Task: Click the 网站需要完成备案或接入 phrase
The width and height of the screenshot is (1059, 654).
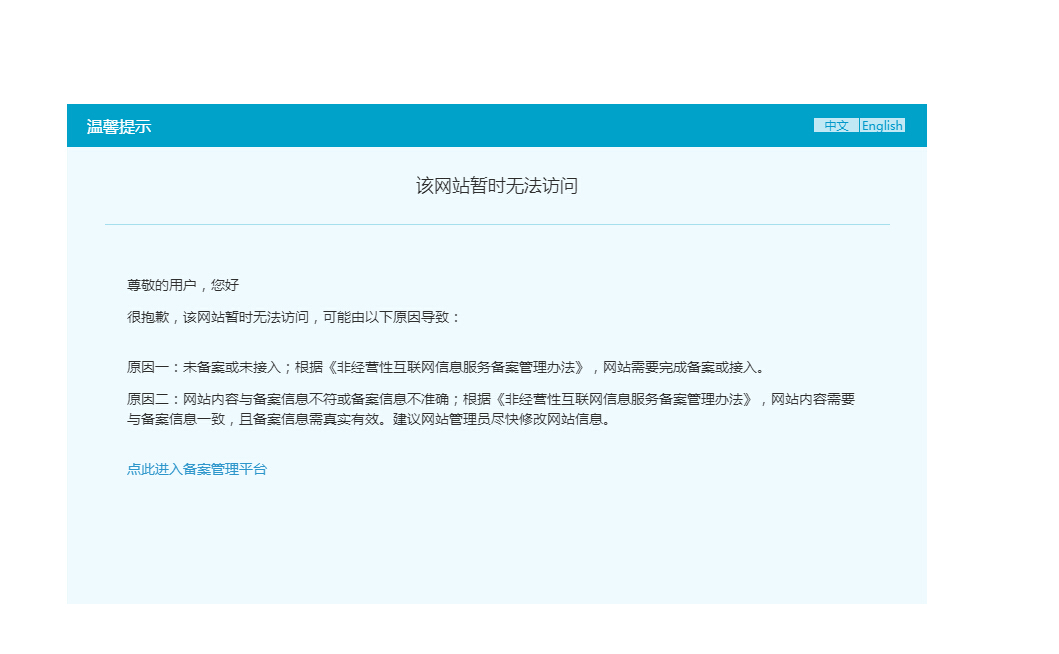Action: [679, 367]
